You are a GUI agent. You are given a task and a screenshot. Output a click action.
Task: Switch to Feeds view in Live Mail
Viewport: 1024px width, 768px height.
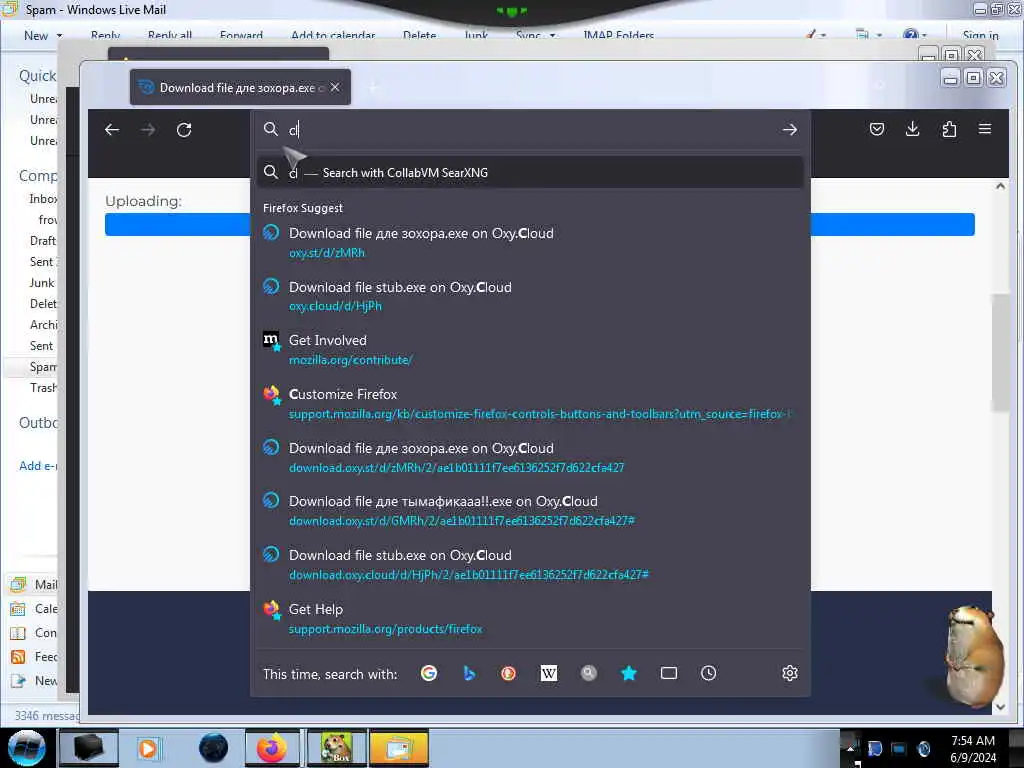34,657
